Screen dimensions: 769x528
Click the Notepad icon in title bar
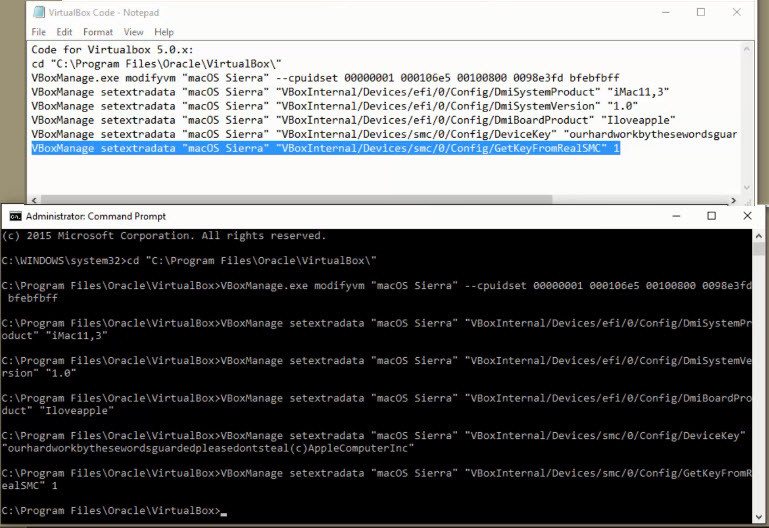tap(38, 12)
